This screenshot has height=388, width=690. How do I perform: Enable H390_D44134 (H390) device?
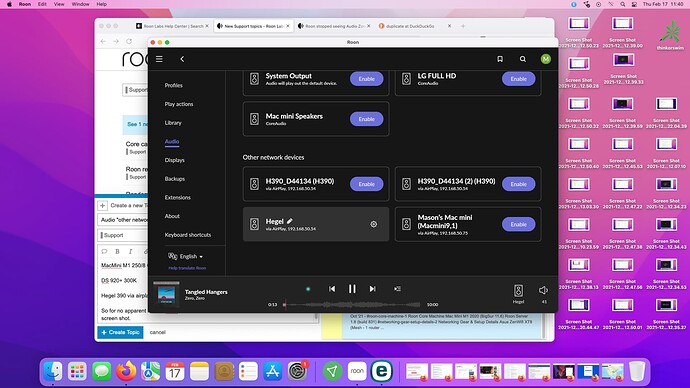pyautogui.click(x=367, y=184)
